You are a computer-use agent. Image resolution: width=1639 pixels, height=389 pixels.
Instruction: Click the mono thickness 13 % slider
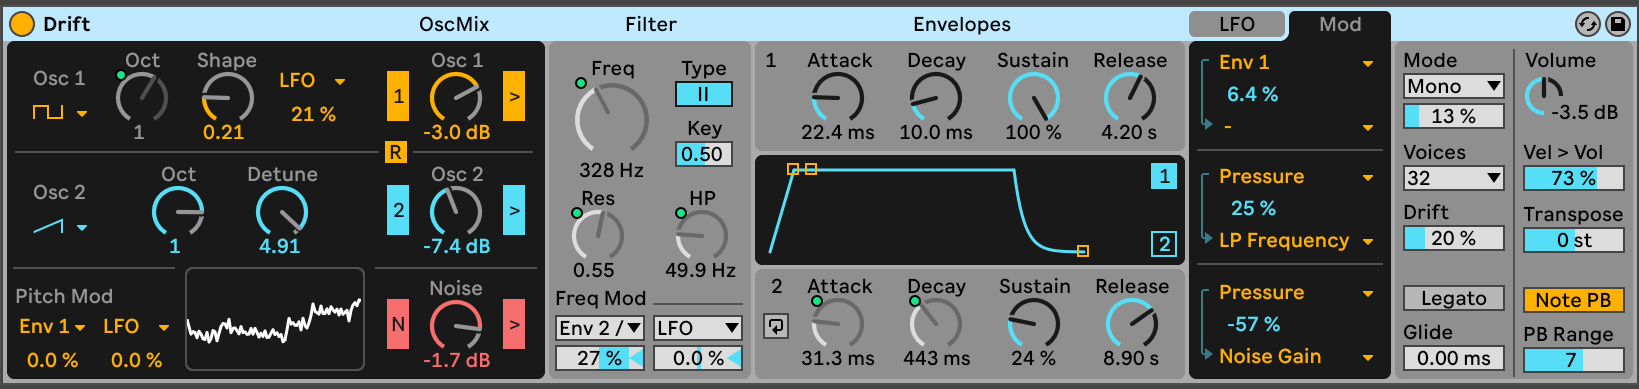coord(1454,116)
